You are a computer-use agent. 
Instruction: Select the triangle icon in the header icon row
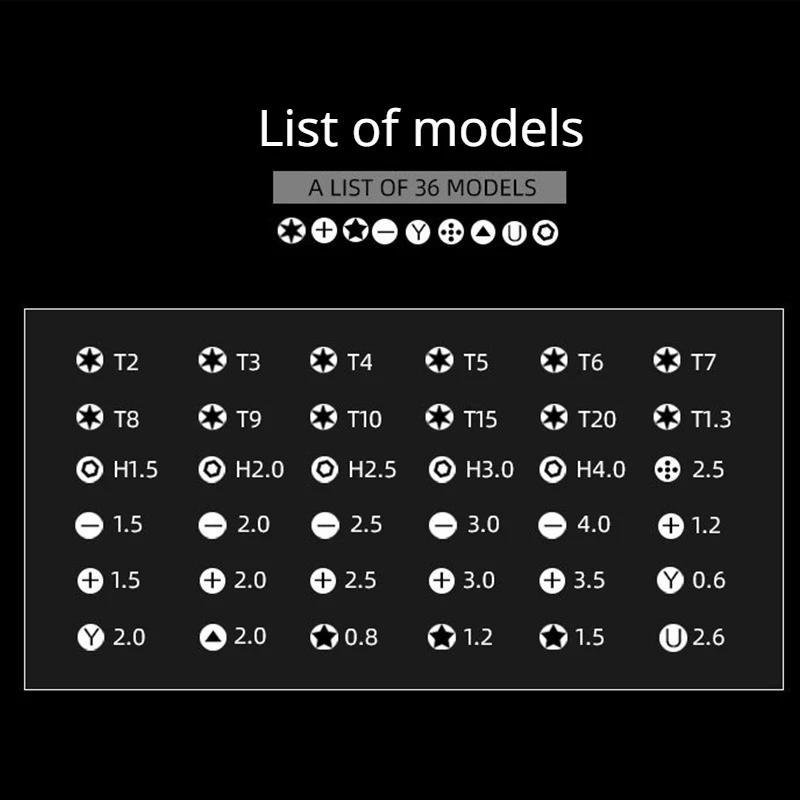(483, 233)
